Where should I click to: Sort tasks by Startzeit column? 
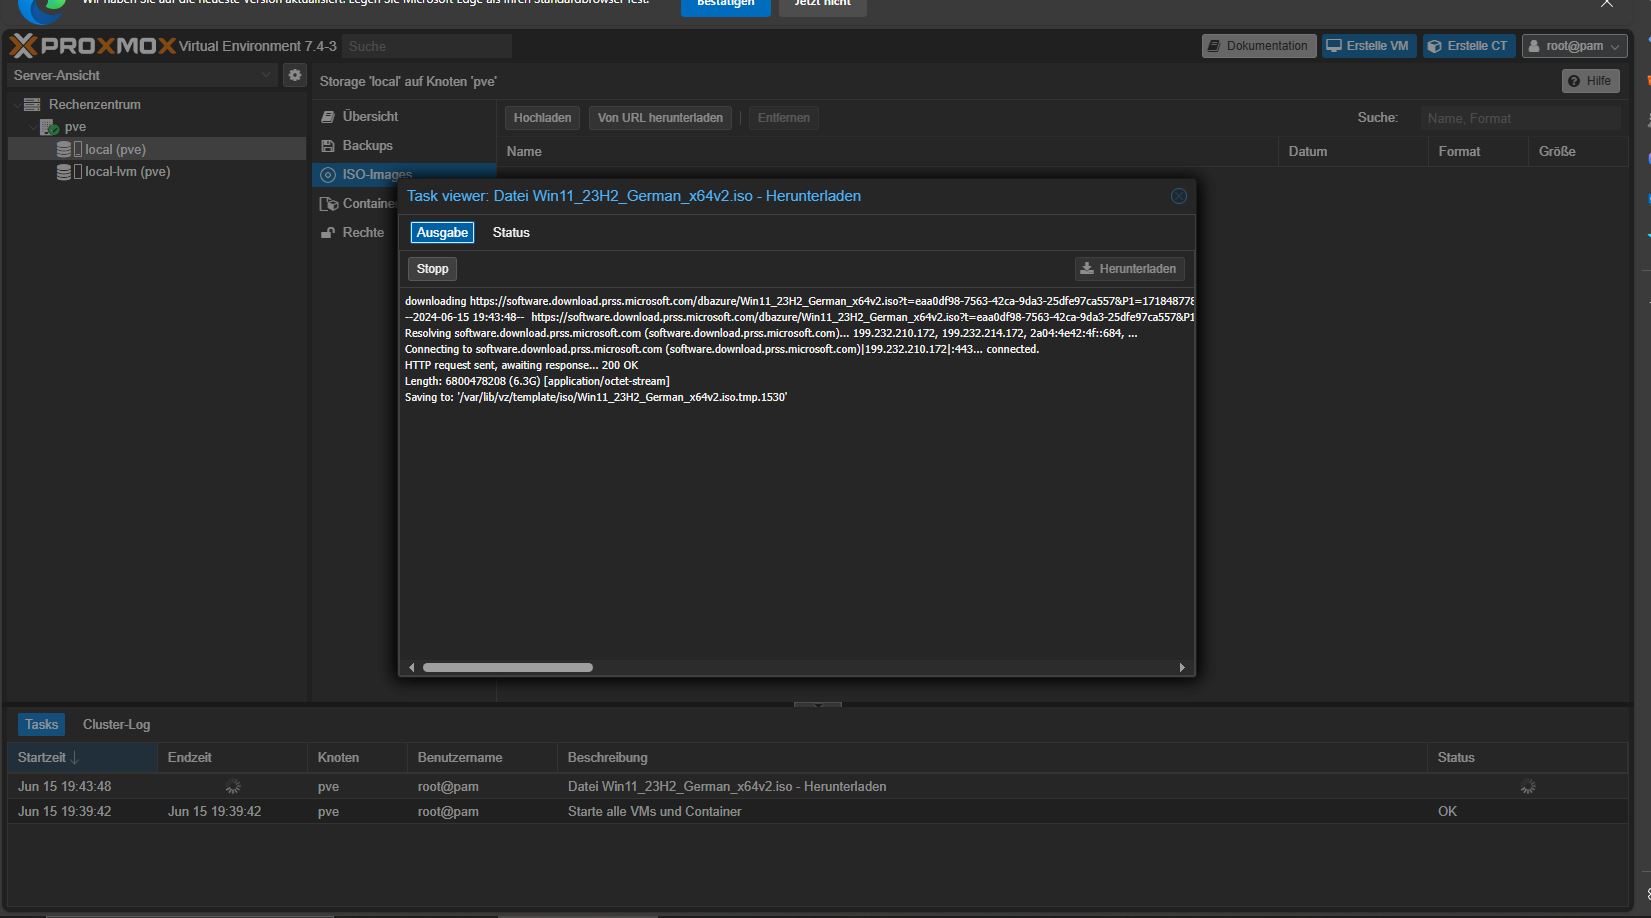[x=82, y=758]
